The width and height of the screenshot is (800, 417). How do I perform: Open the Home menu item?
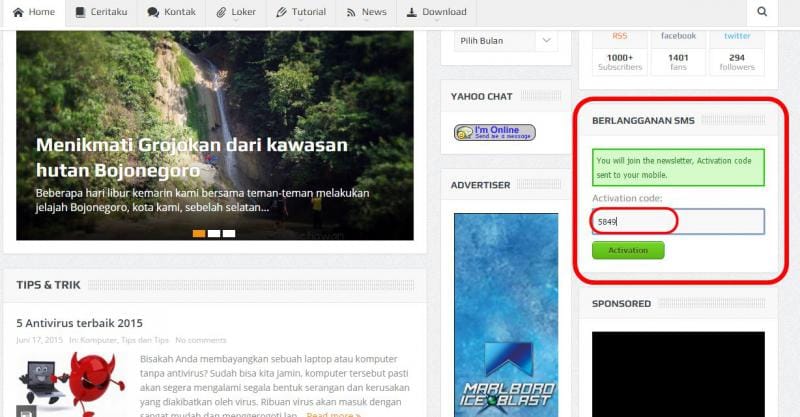(34, 12)
